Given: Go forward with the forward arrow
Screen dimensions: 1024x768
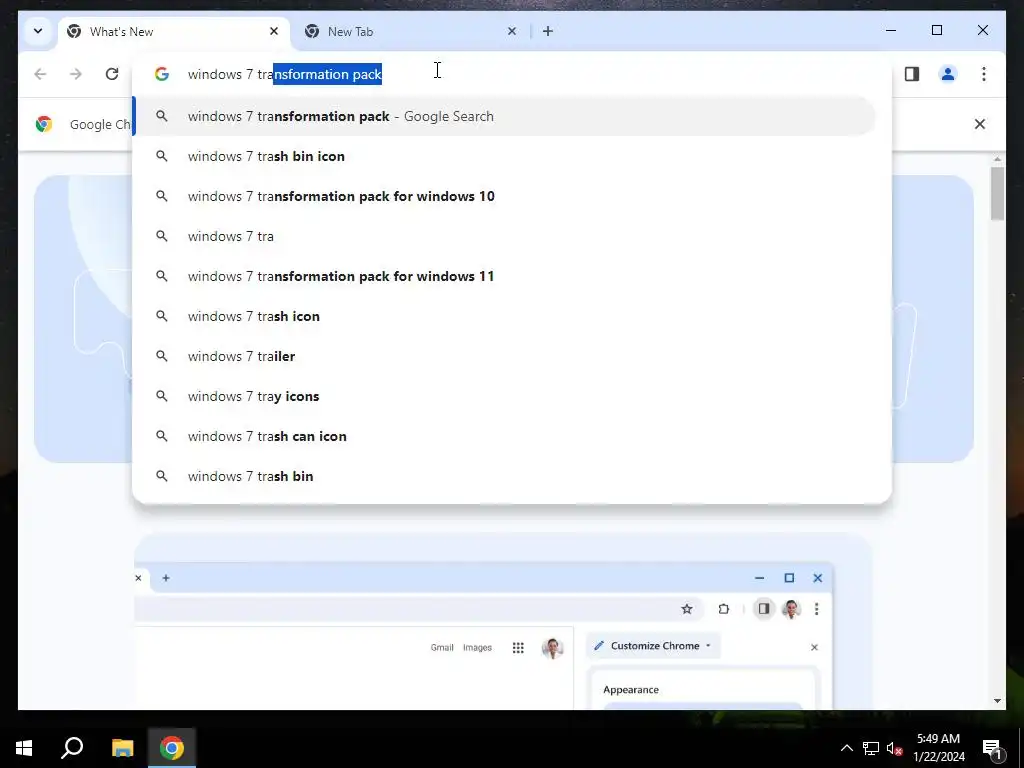Looking at the screenshot, I should pos(76,74).
